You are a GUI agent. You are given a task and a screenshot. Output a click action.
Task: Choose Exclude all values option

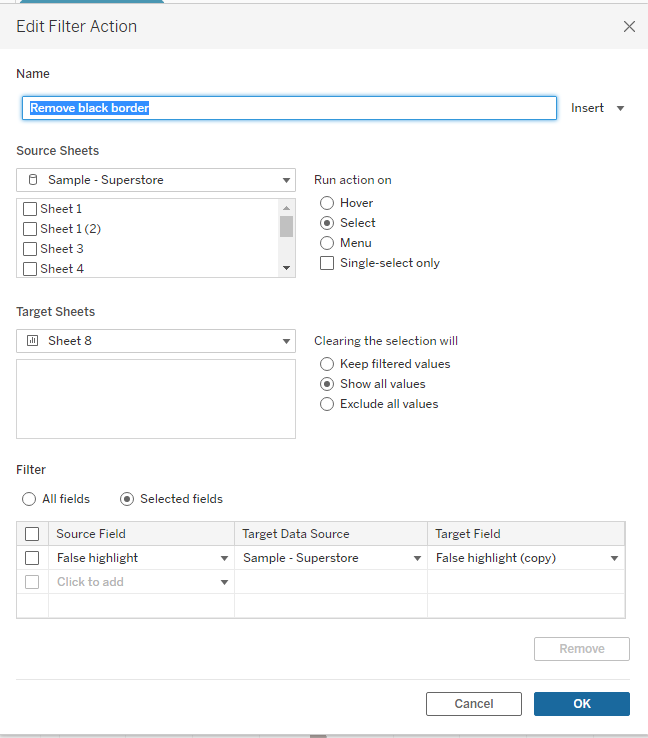pyautogui.click(x=327, y=404)
